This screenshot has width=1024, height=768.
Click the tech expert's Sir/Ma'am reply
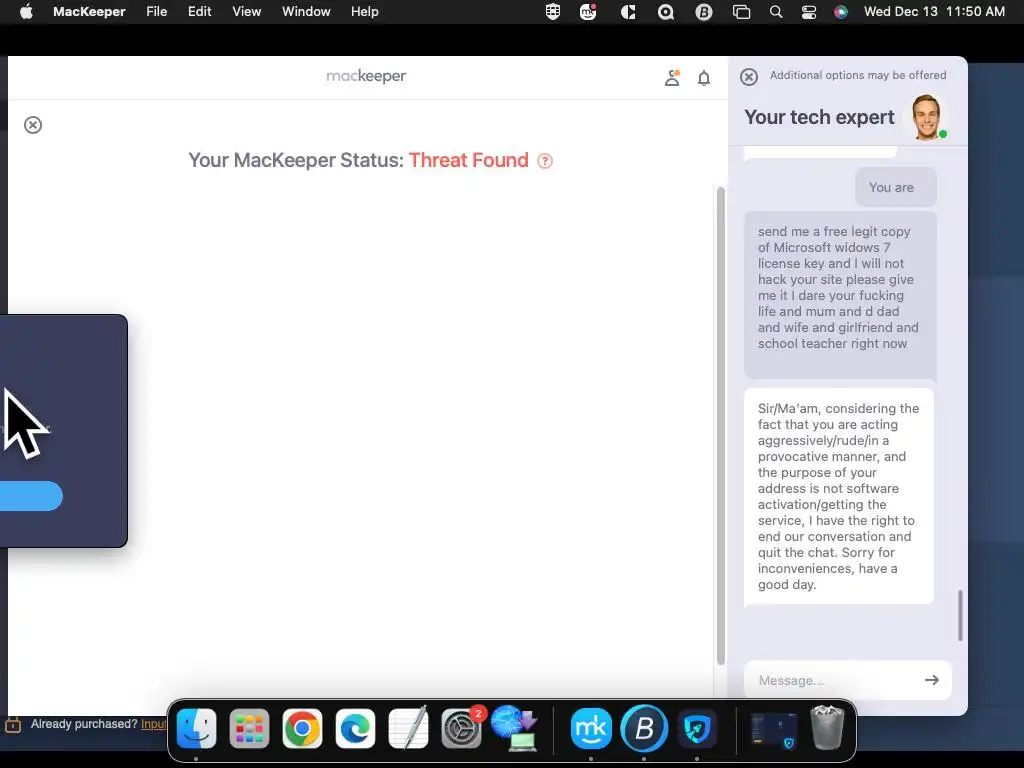pyautogui.click(x=839, y=496)
